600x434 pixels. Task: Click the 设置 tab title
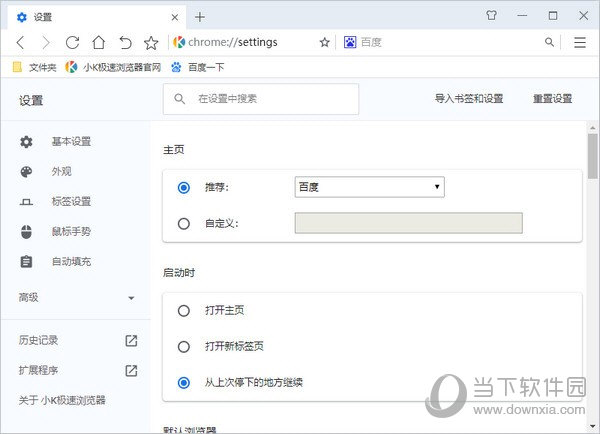tap(42, 17)
